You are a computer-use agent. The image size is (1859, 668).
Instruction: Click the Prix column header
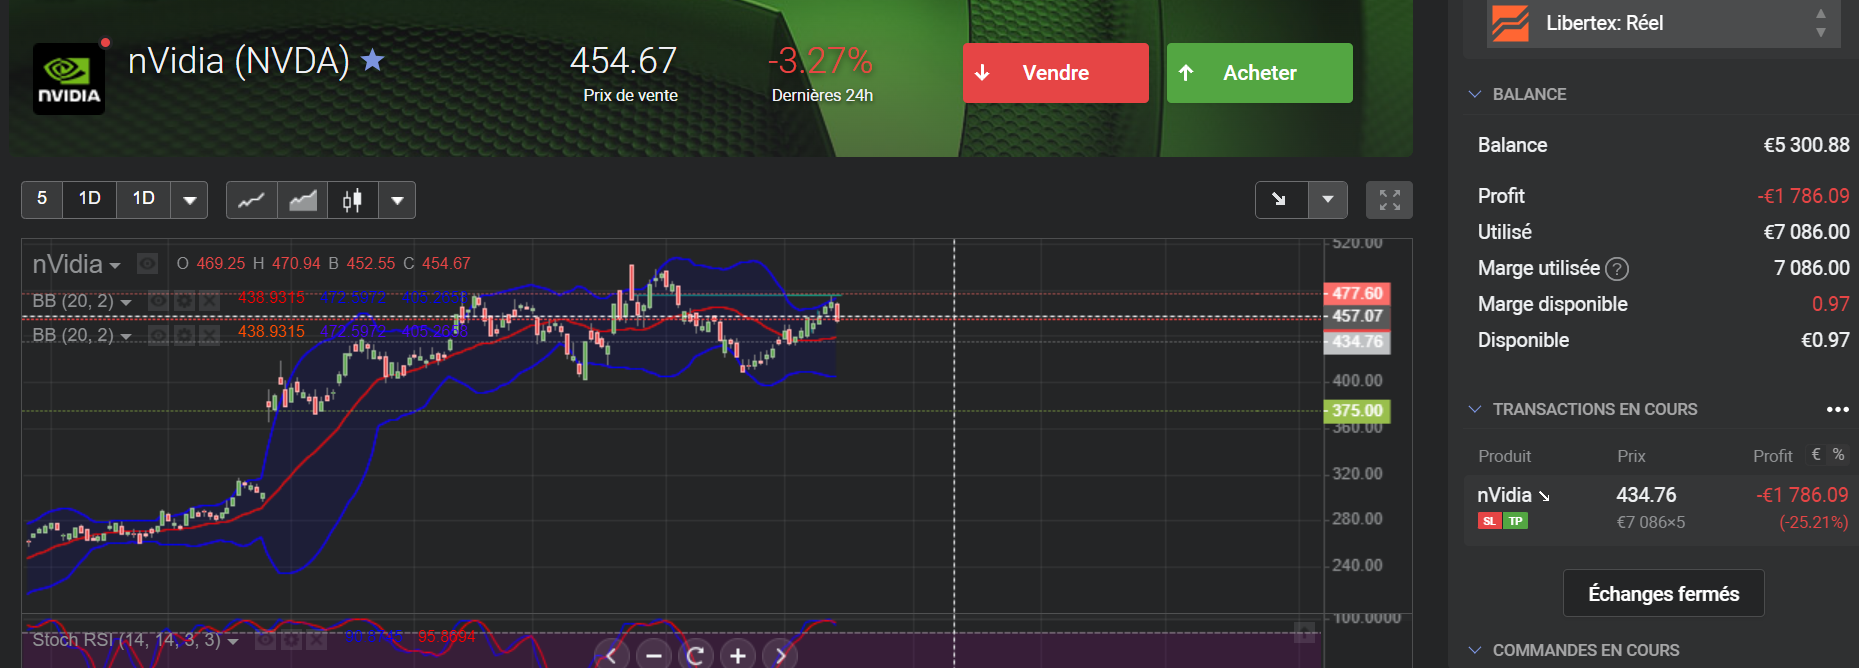click(x=1631, y=456)
